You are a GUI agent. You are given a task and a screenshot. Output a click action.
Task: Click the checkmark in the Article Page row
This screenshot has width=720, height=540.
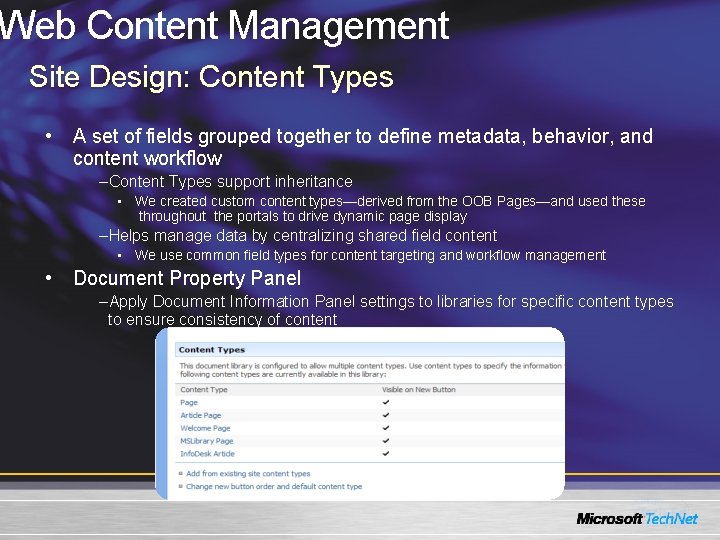[x=386, y=415]
